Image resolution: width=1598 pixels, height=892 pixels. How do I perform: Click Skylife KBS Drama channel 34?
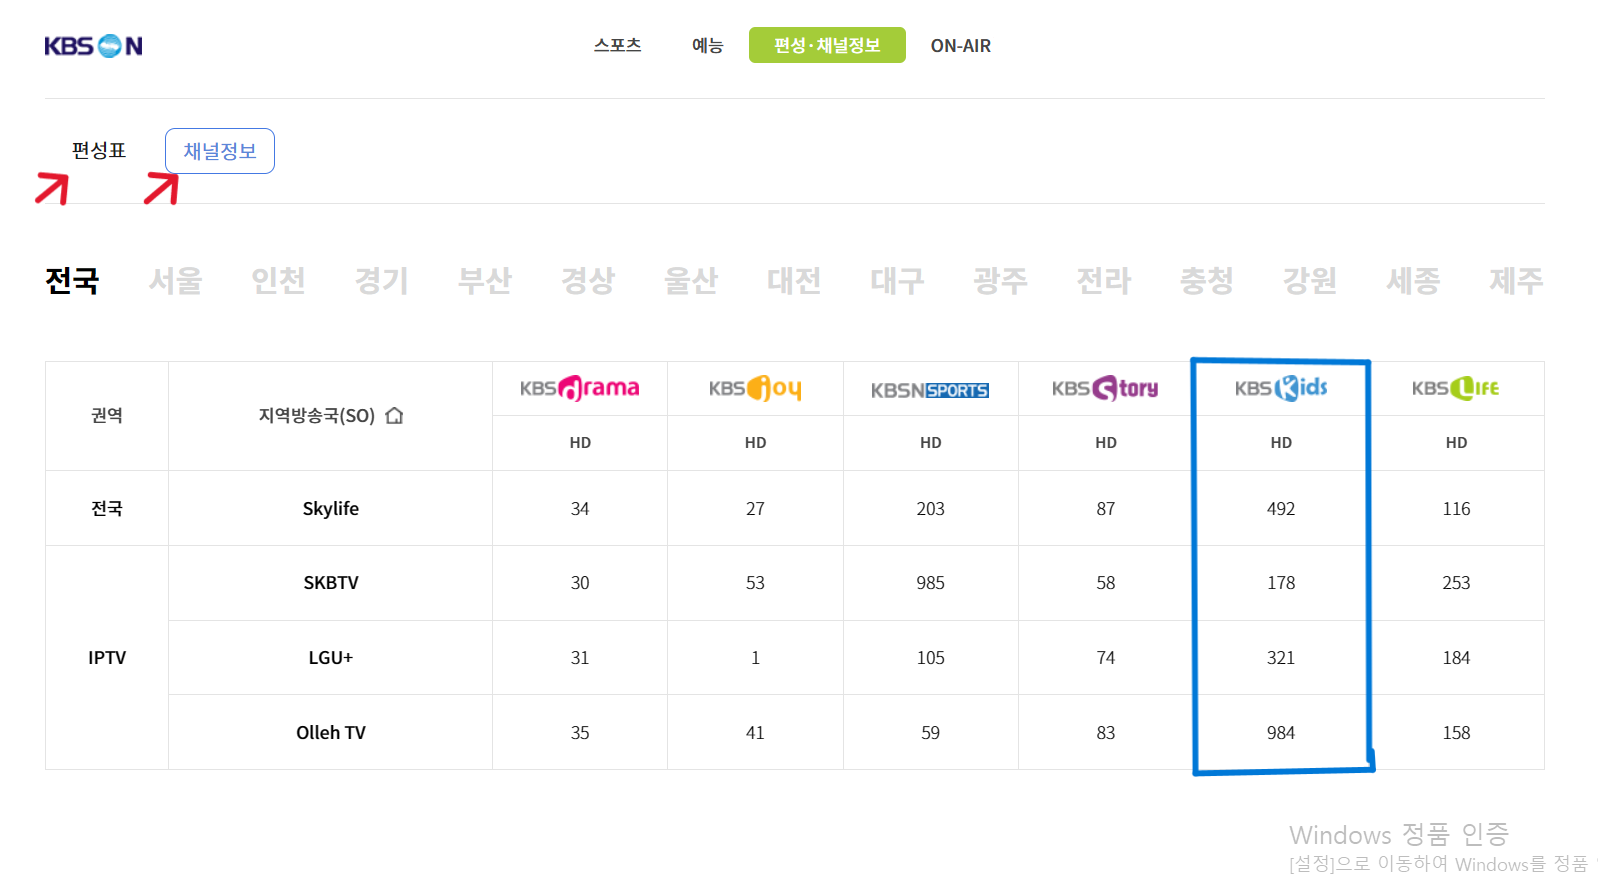(580, 508)
